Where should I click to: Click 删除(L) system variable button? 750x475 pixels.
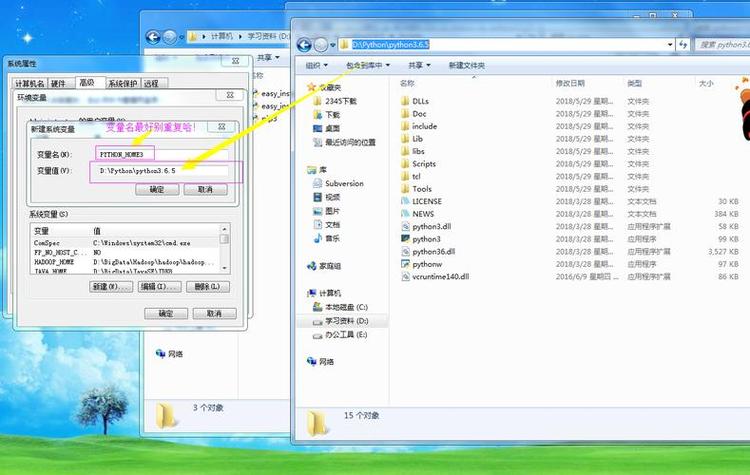click(x=208, y=287)
